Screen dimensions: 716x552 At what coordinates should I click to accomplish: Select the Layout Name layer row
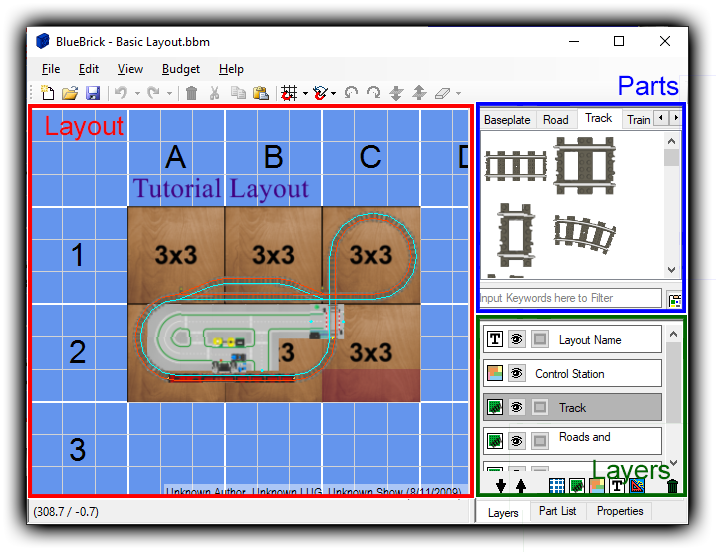click(x=572, y=339)
